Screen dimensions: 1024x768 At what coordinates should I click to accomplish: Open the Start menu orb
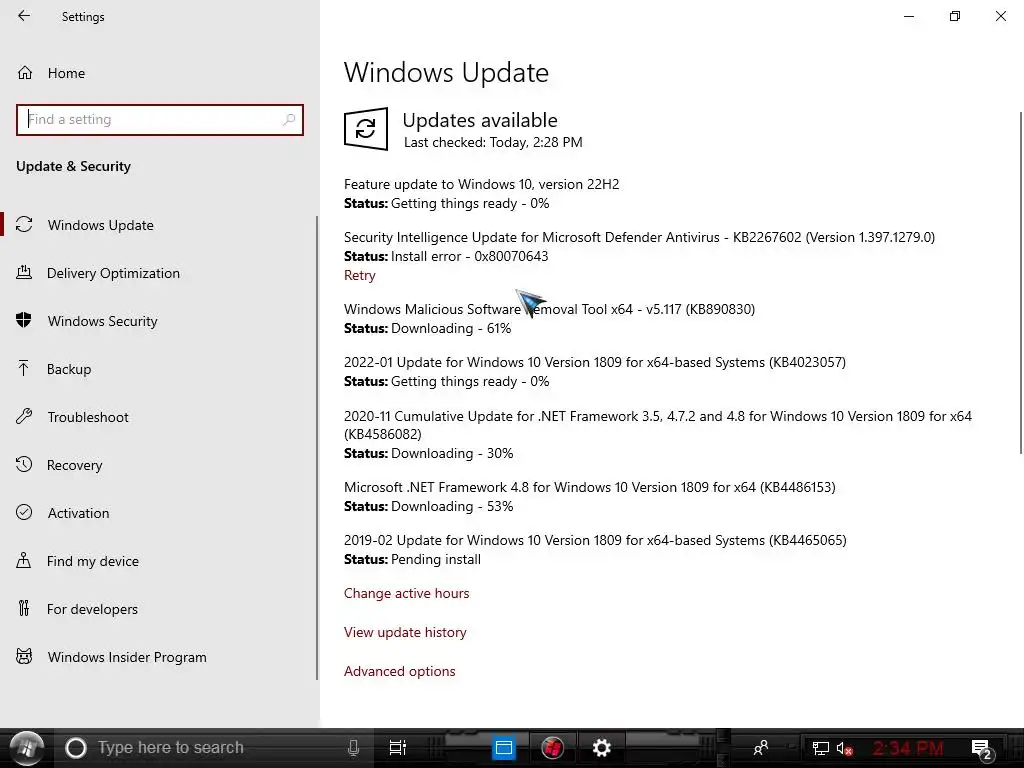(27, 748)
